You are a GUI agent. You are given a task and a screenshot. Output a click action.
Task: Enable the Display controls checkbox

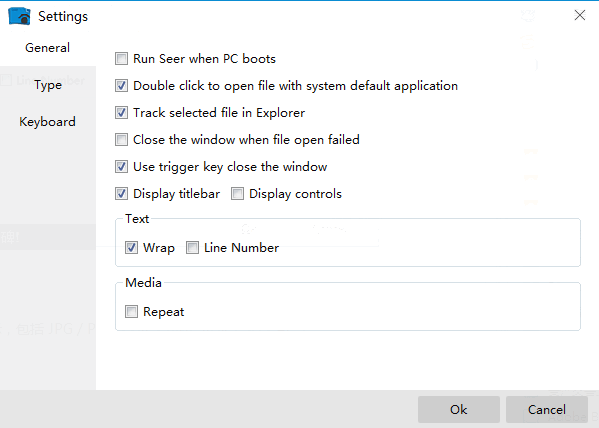pos(237,194)
